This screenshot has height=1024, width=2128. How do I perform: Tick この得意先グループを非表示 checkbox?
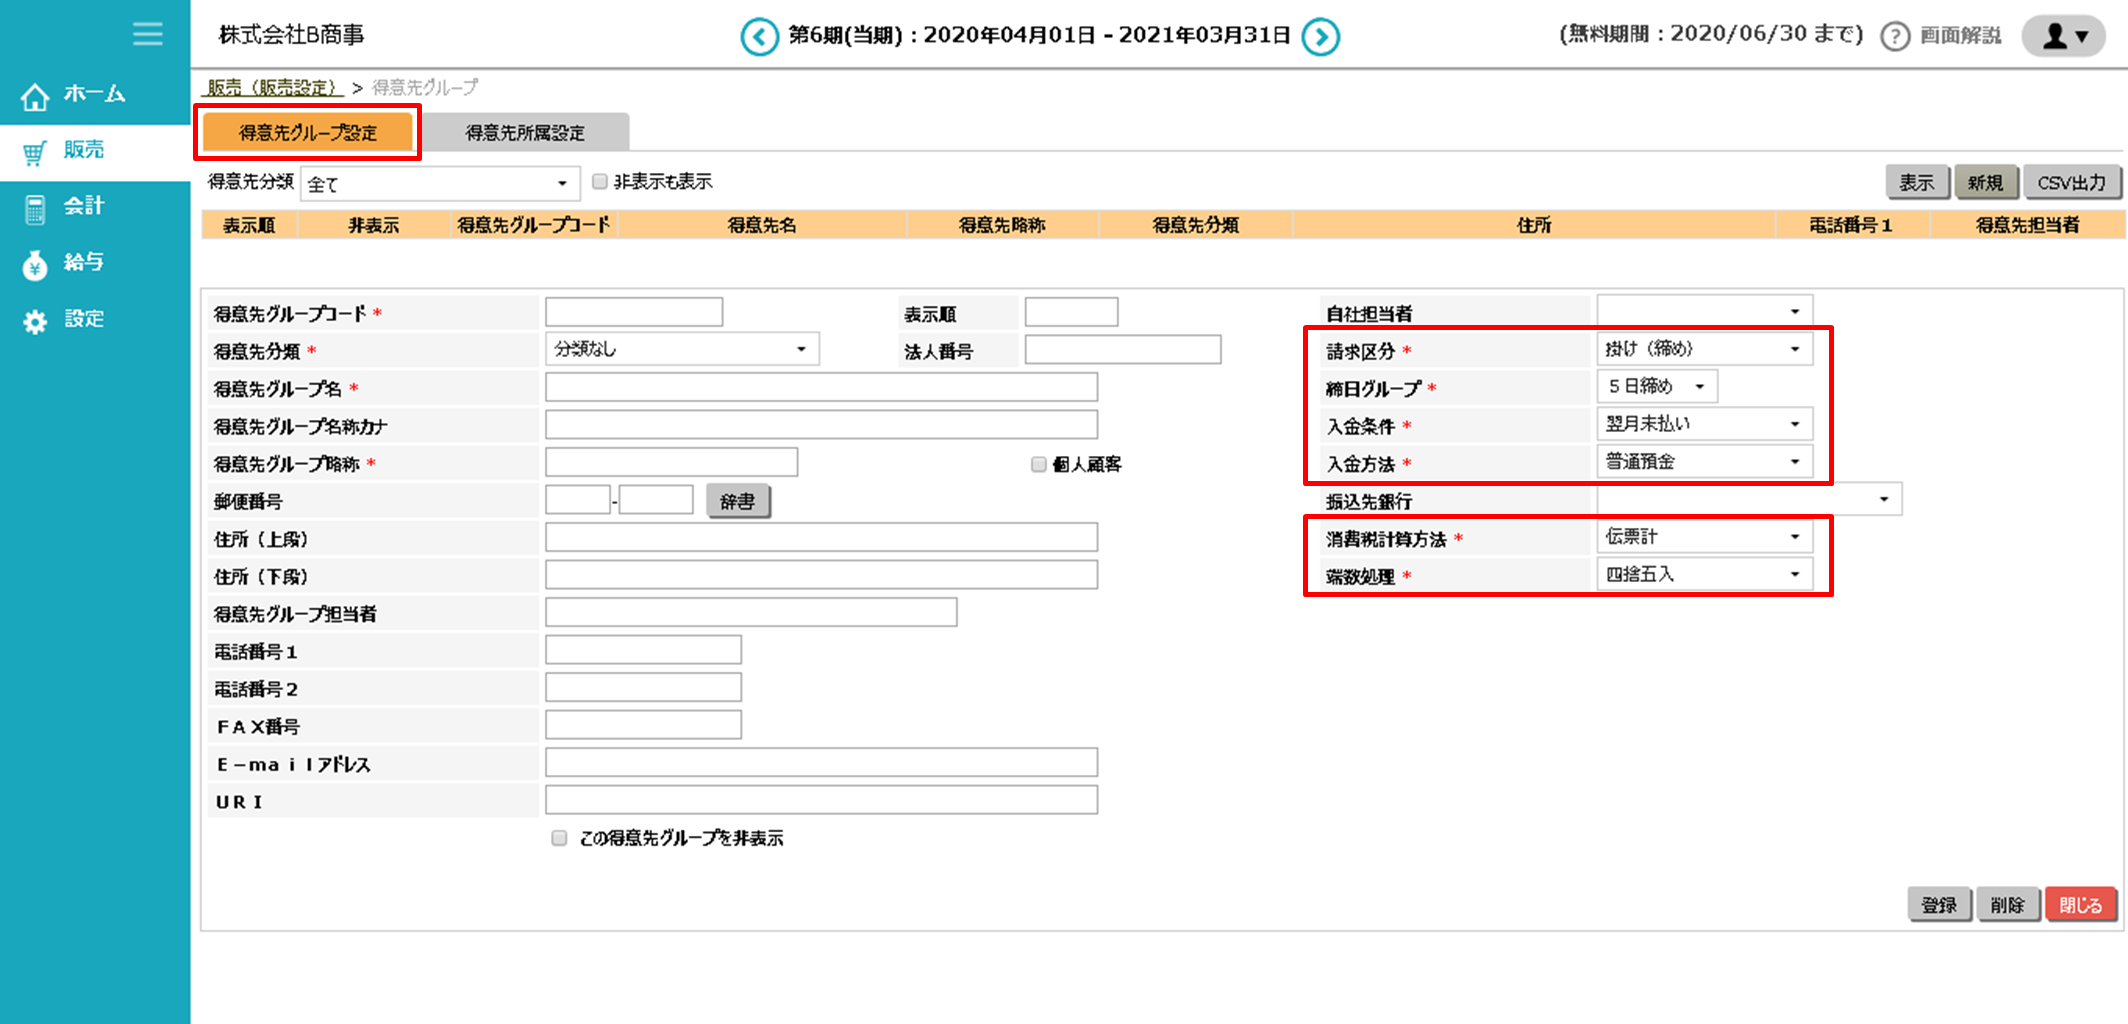(x=559, y=838)
